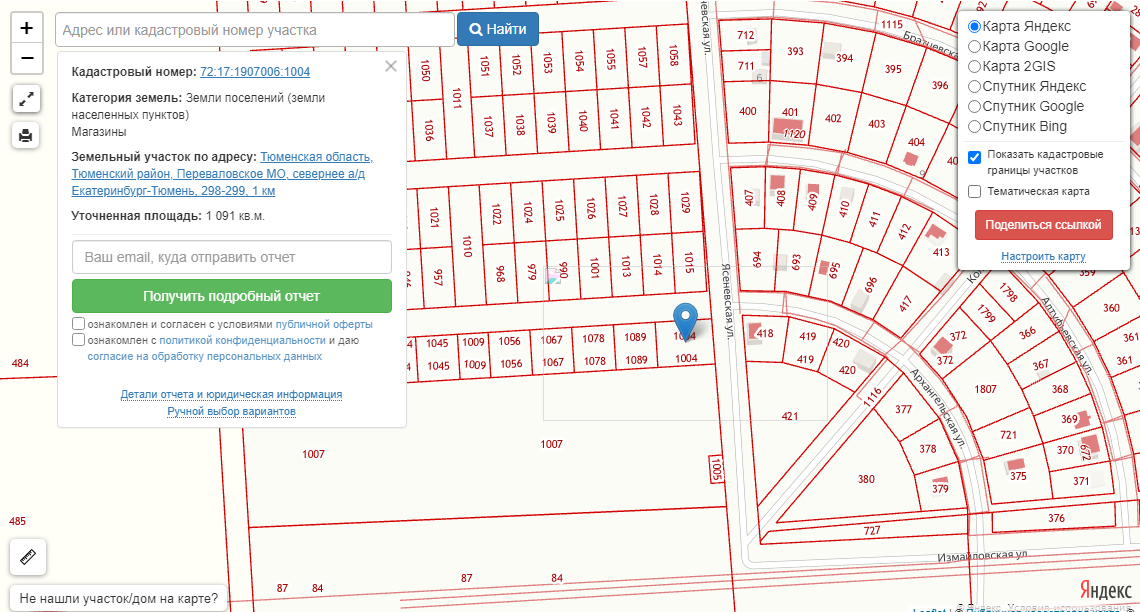Select parcel 403 on the map
This screenshot has height=612, width=1140.
tap(877, 124)
